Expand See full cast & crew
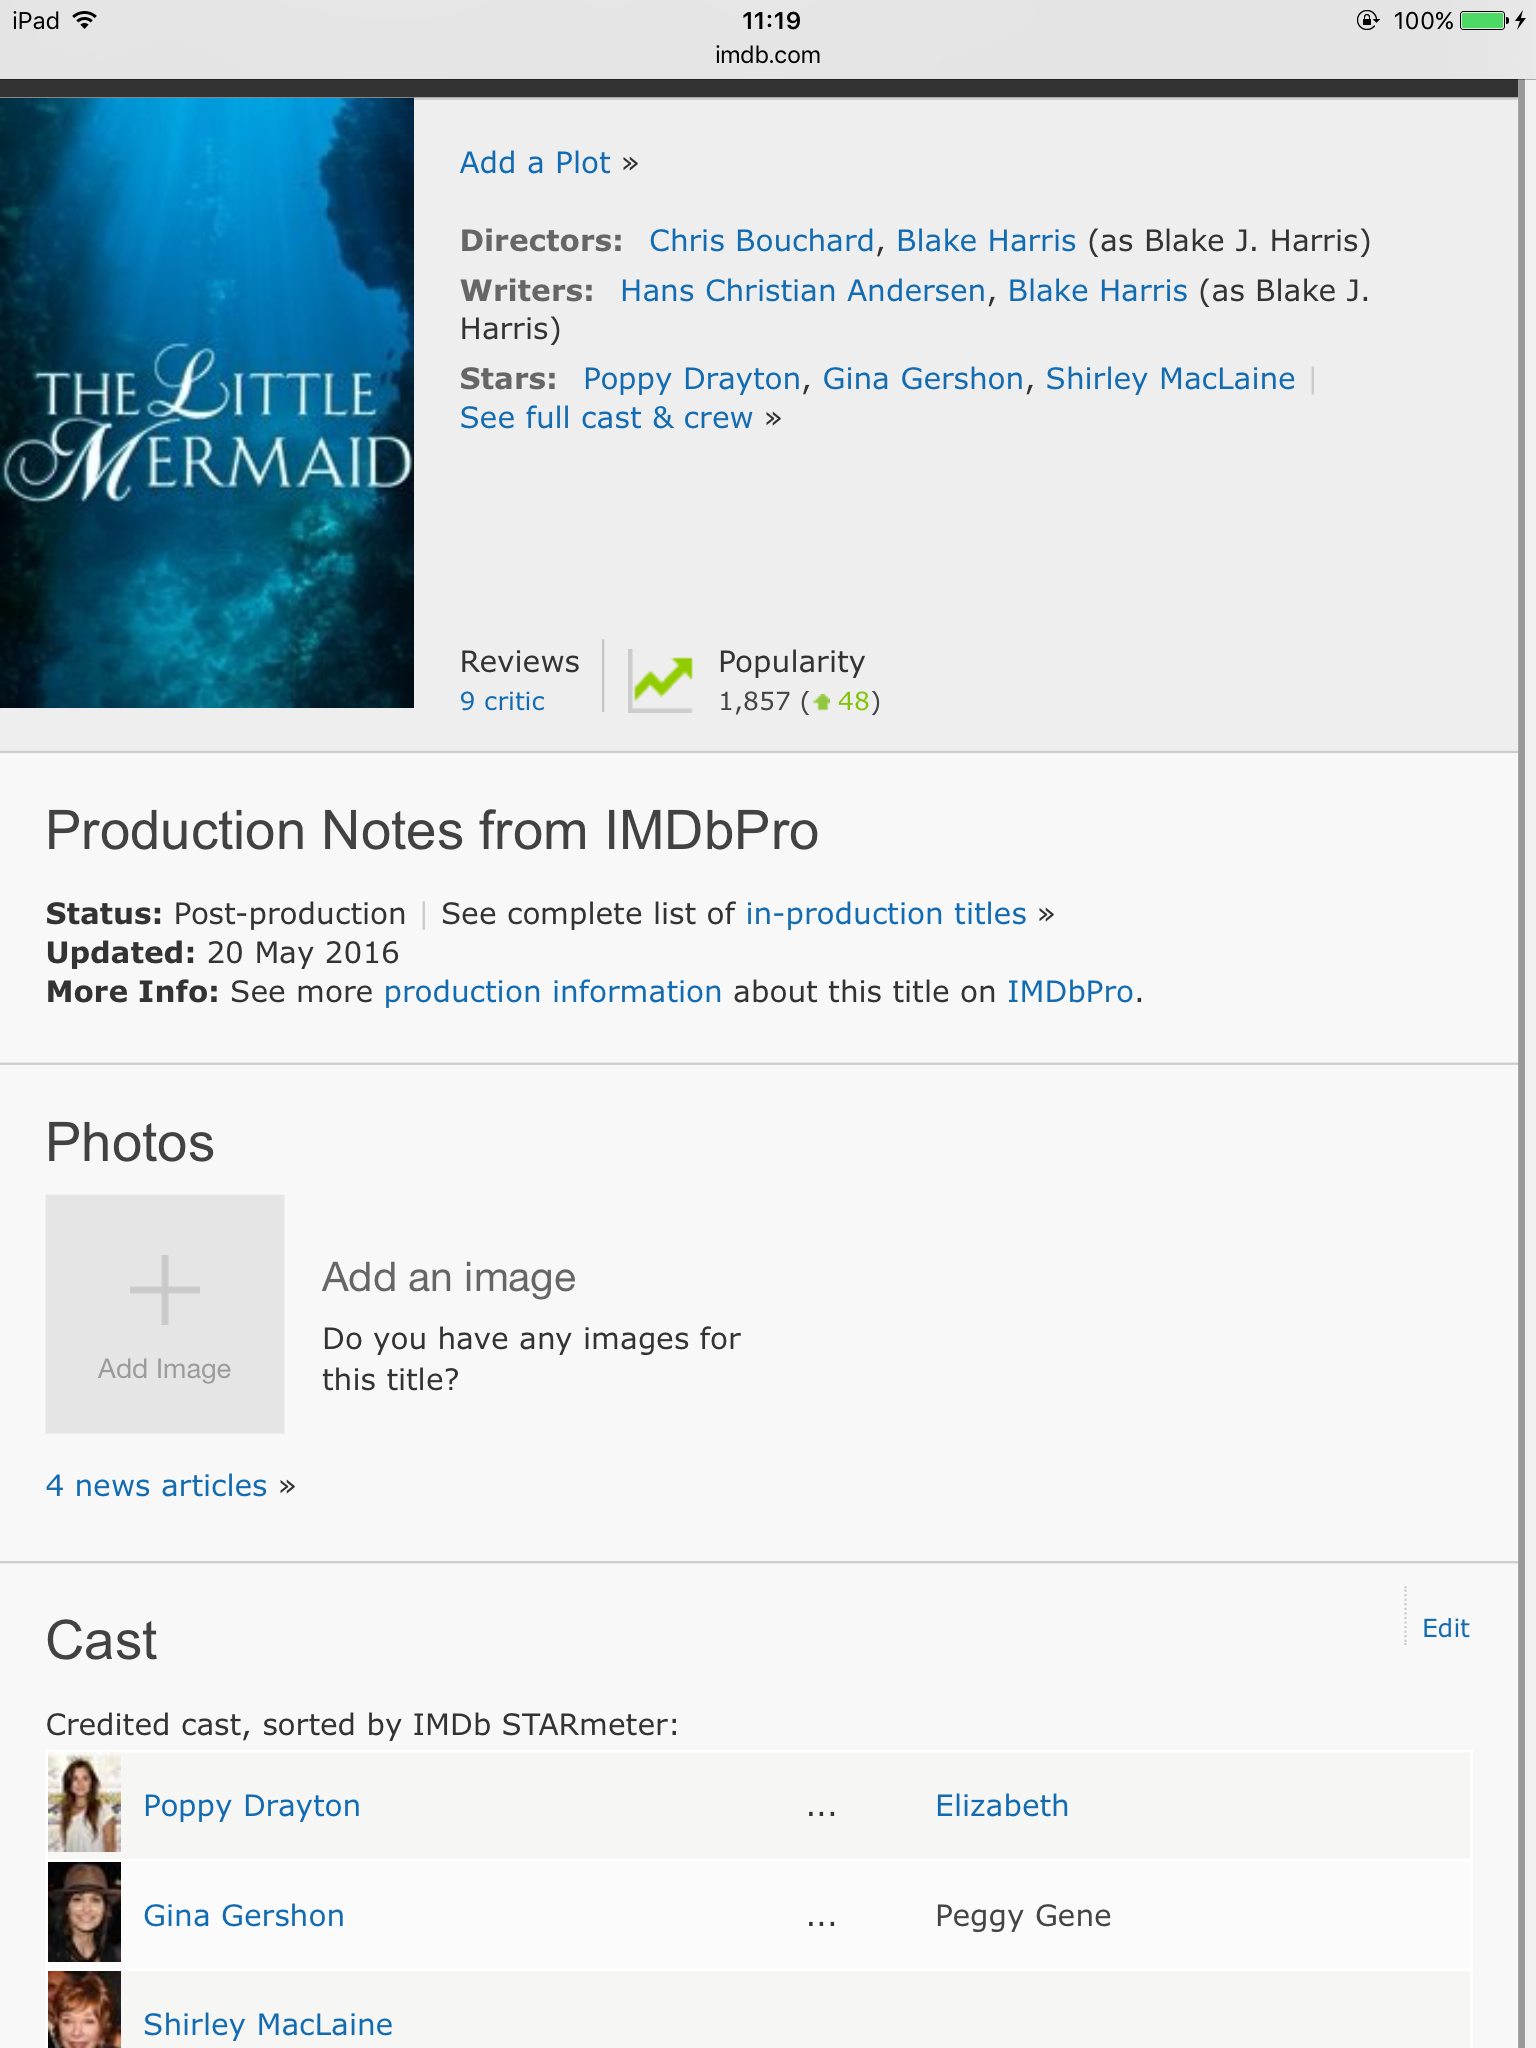The image size is (1536, 2048). coord(607,418)
